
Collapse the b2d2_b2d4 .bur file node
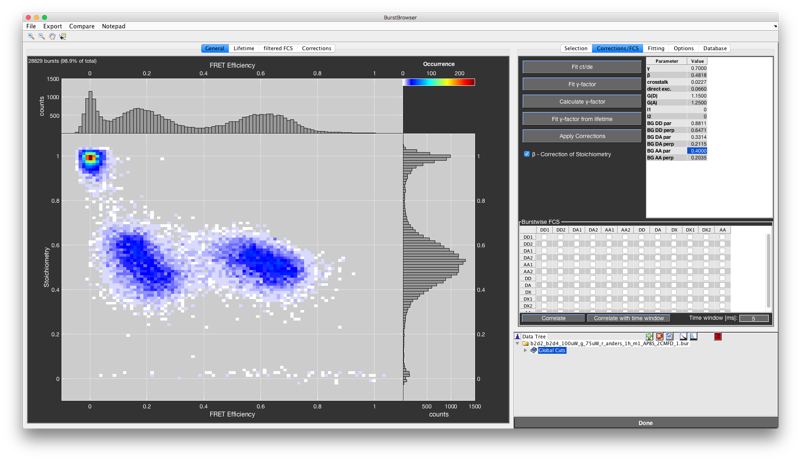[x=518, y=344]
